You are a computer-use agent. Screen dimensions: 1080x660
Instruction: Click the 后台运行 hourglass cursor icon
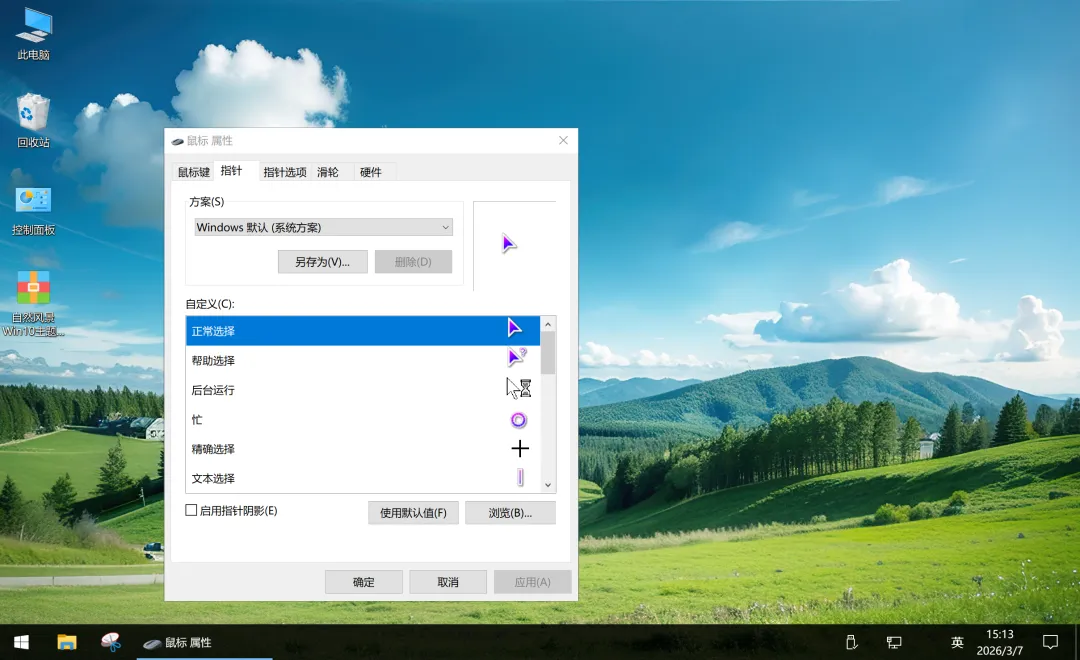pyautogui.click(x=519, y=388)
